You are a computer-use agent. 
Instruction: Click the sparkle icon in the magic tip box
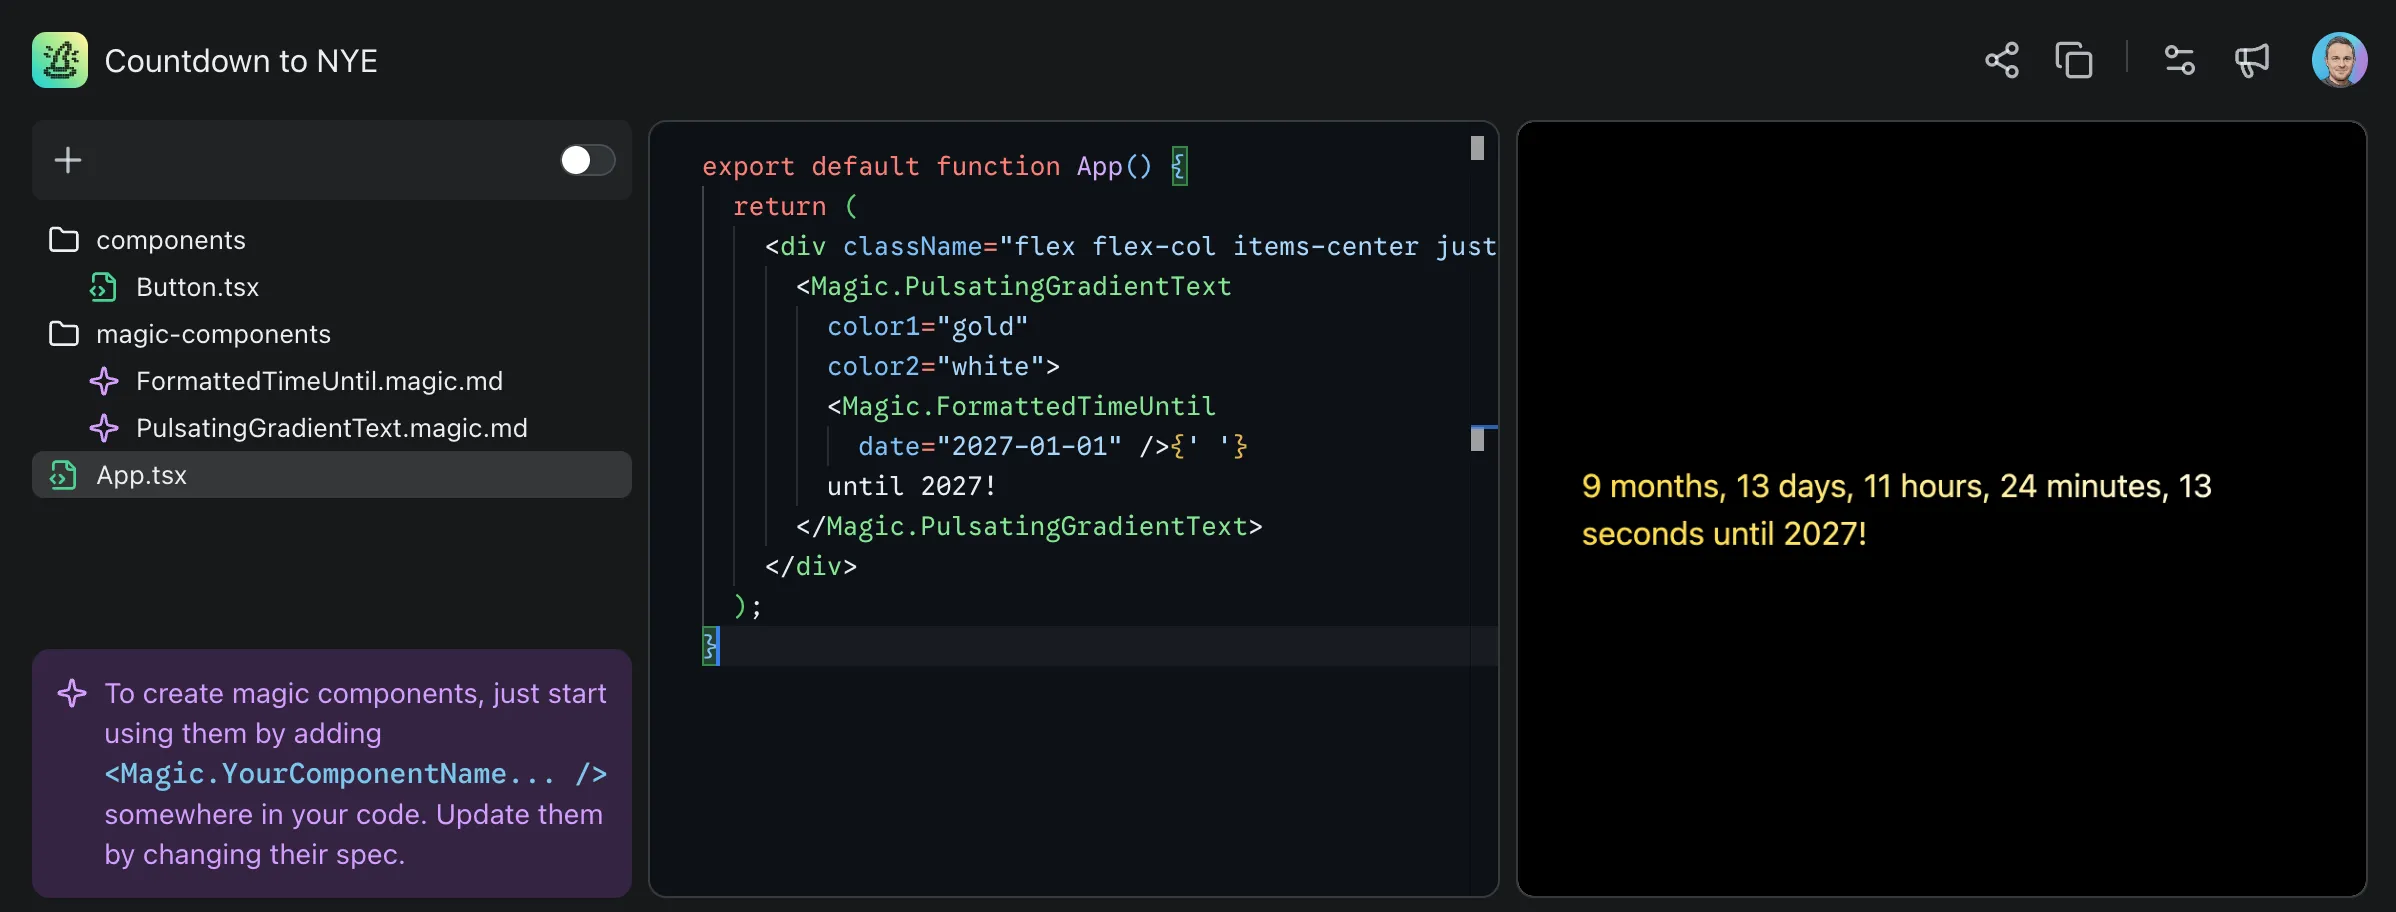(72, 693)
